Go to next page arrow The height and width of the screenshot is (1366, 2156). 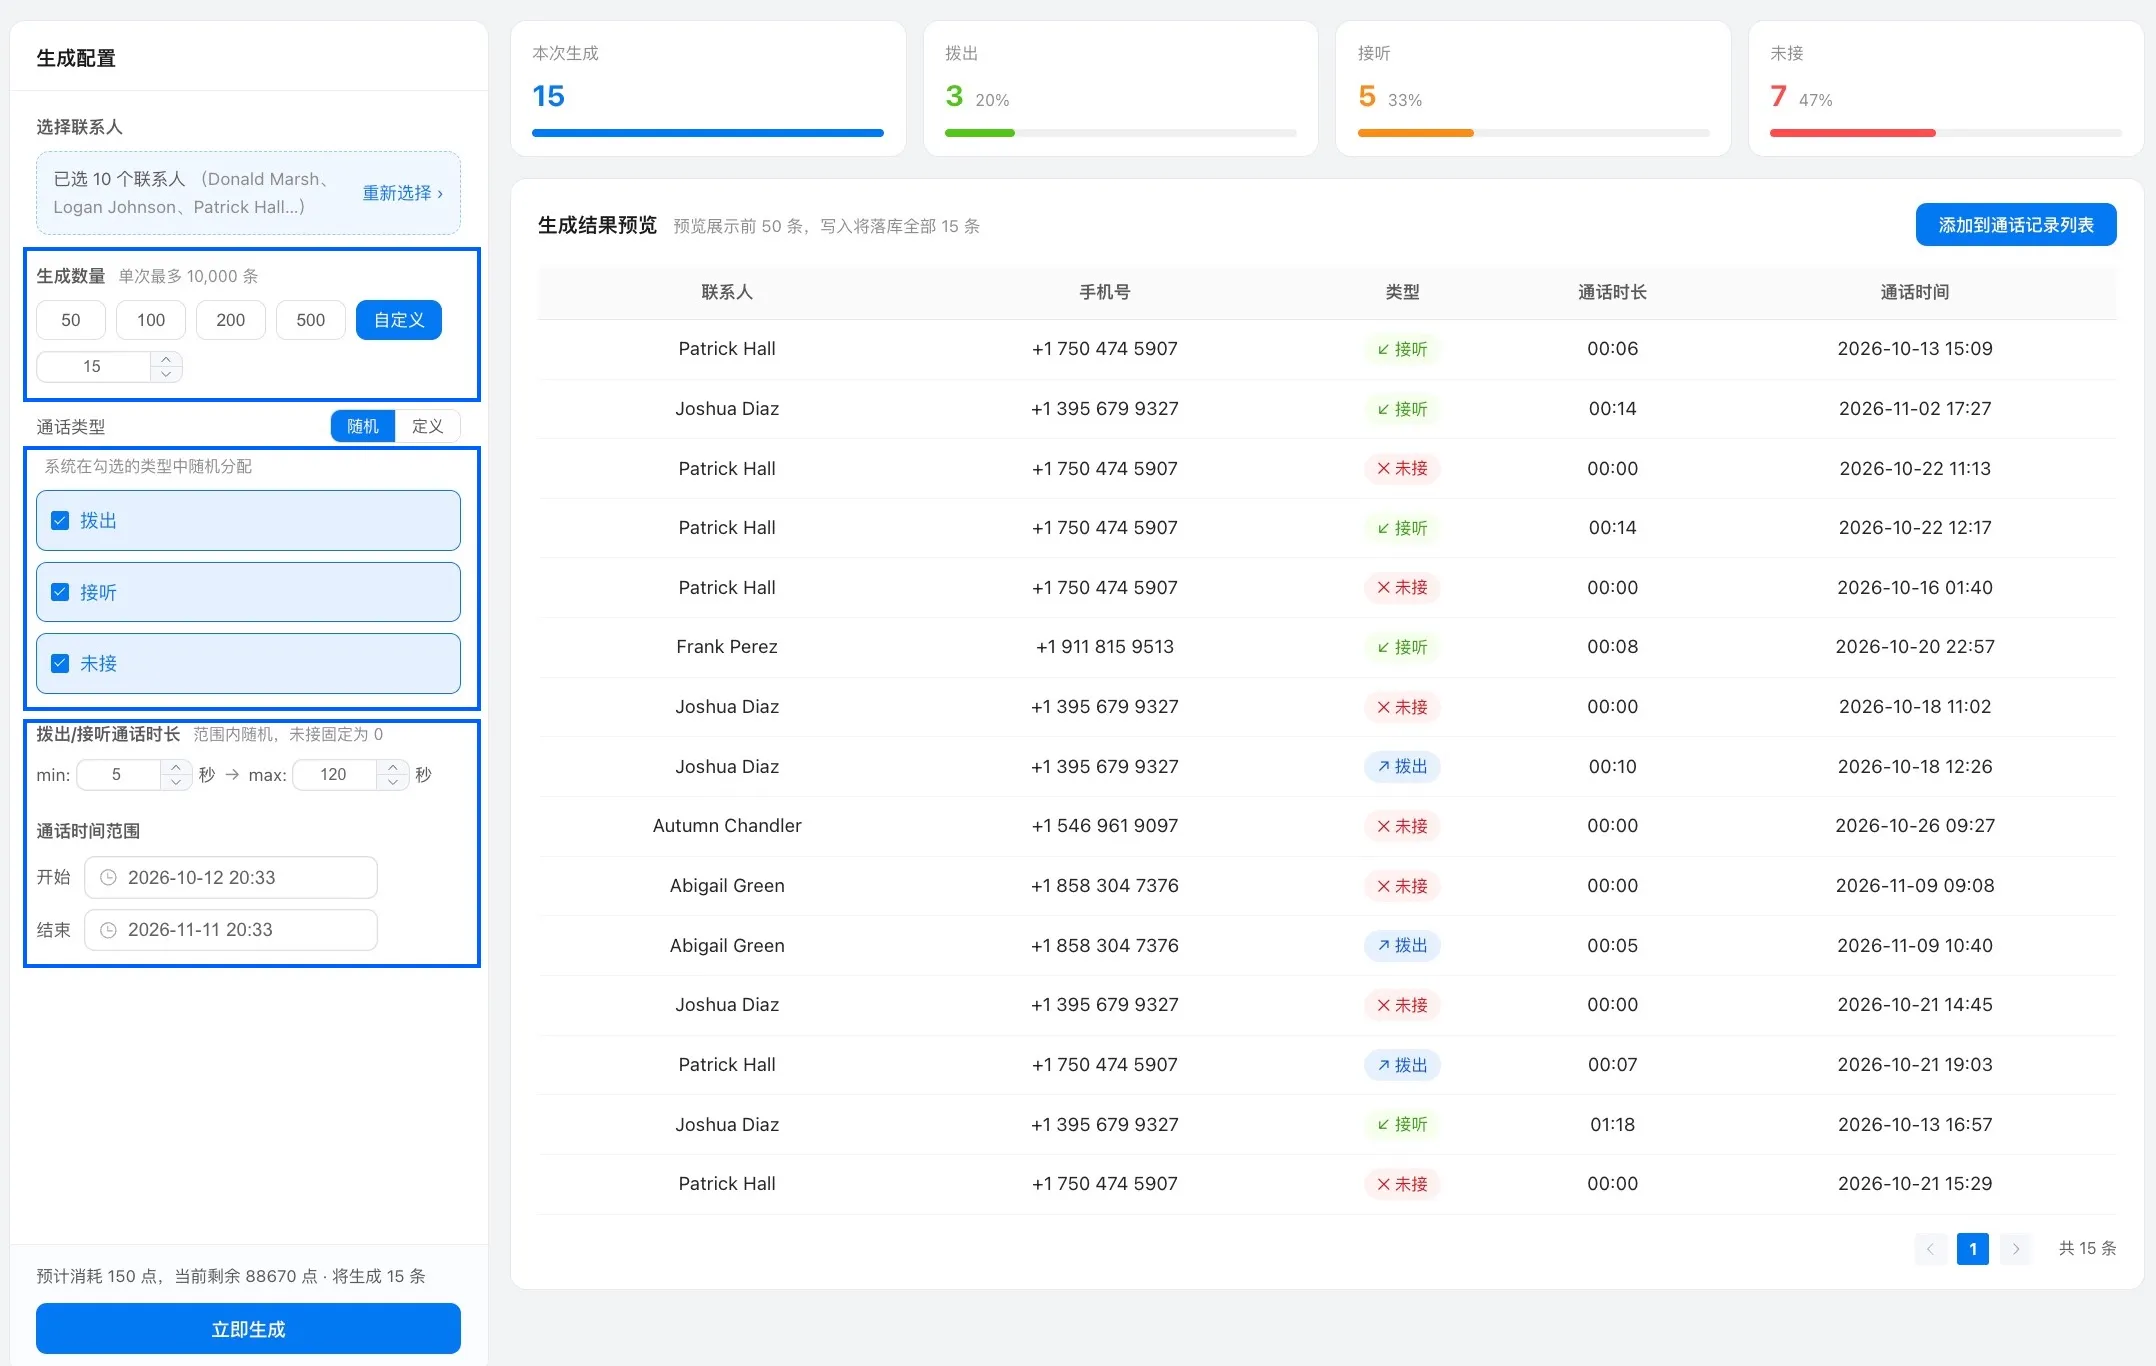click(2016, 1249)
